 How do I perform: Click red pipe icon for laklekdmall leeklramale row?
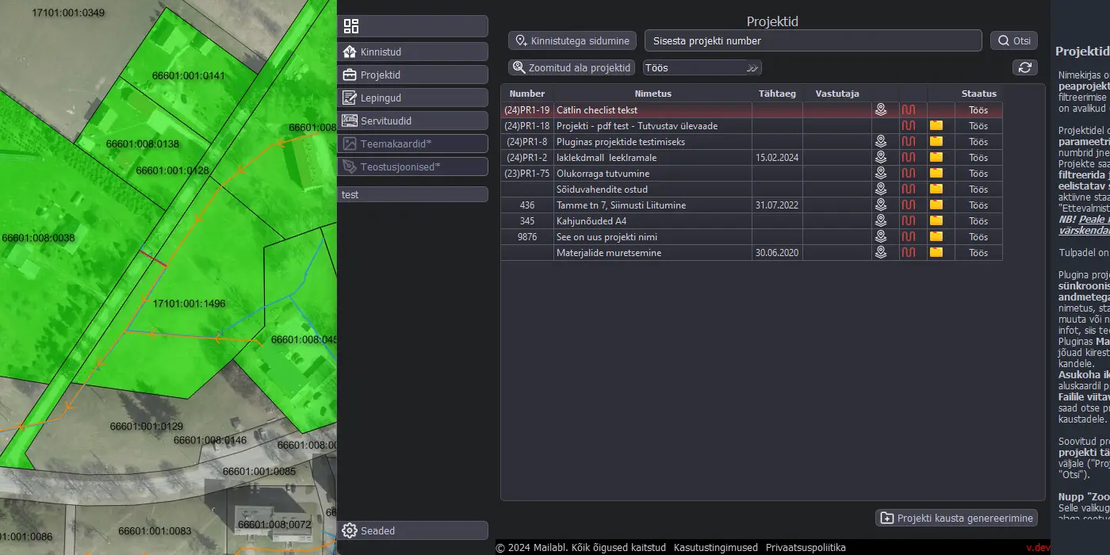pos(908,157)
